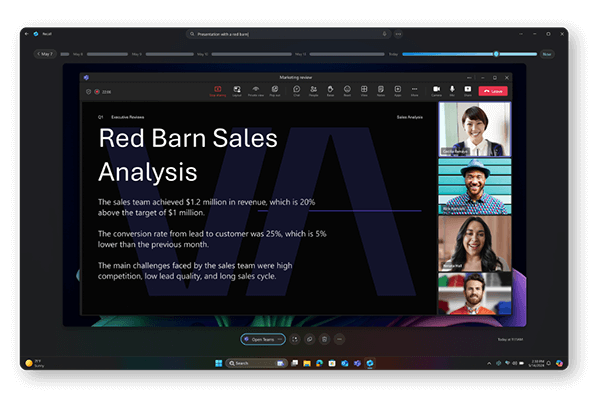
Task: Click the May 7 back navigation button
Action: [x=45, y=54]
